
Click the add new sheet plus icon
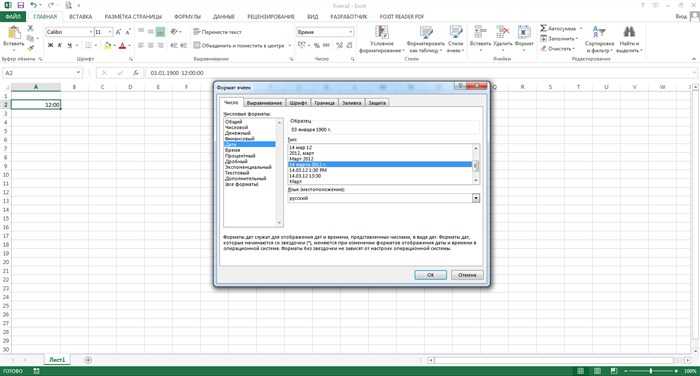tap(88, 359)
